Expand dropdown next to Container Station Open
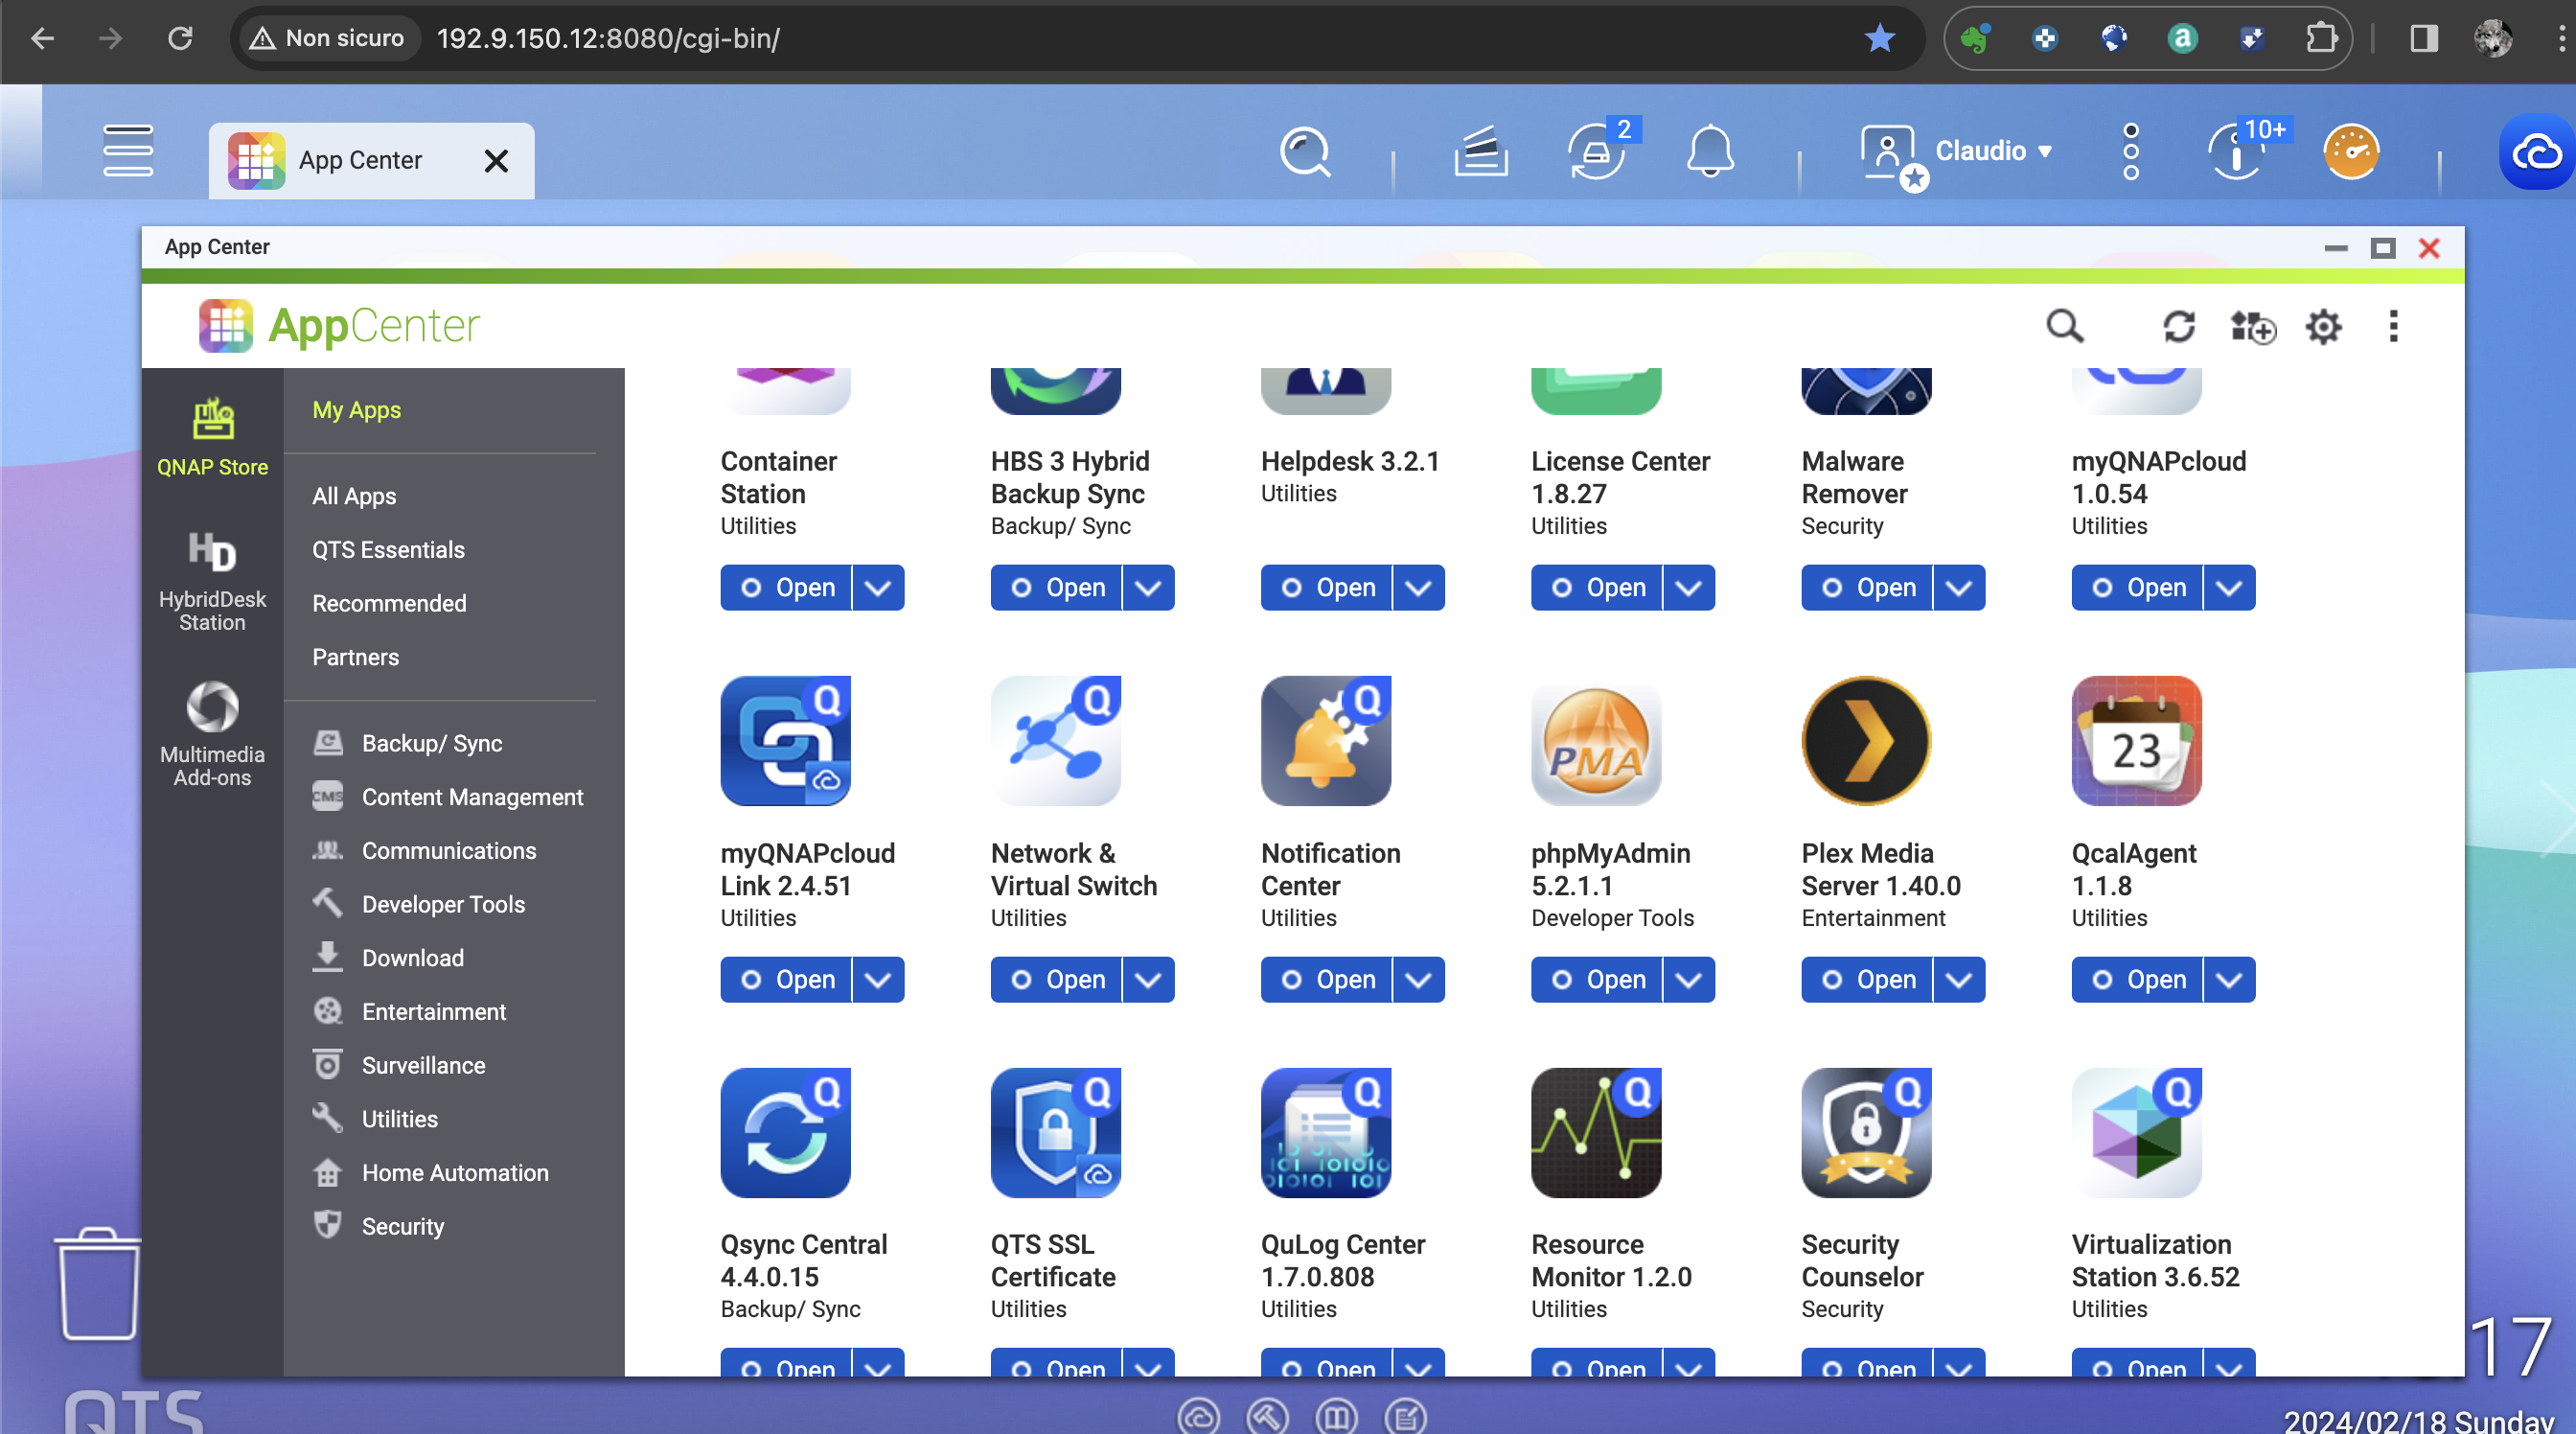Image resolution: width=2576 pixels, height=1434 pixels. click(878, 588)
